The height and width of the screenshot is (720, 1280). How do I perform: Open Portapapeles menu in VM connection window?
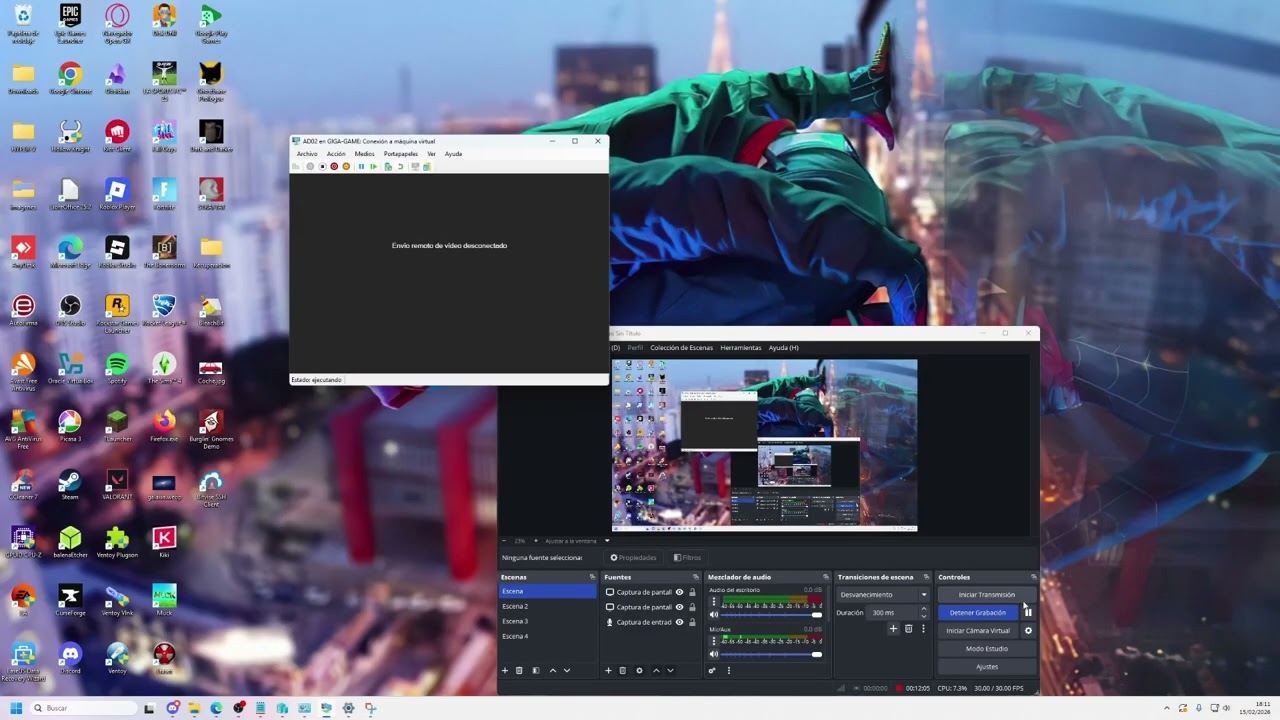click(x=401, y=154)
